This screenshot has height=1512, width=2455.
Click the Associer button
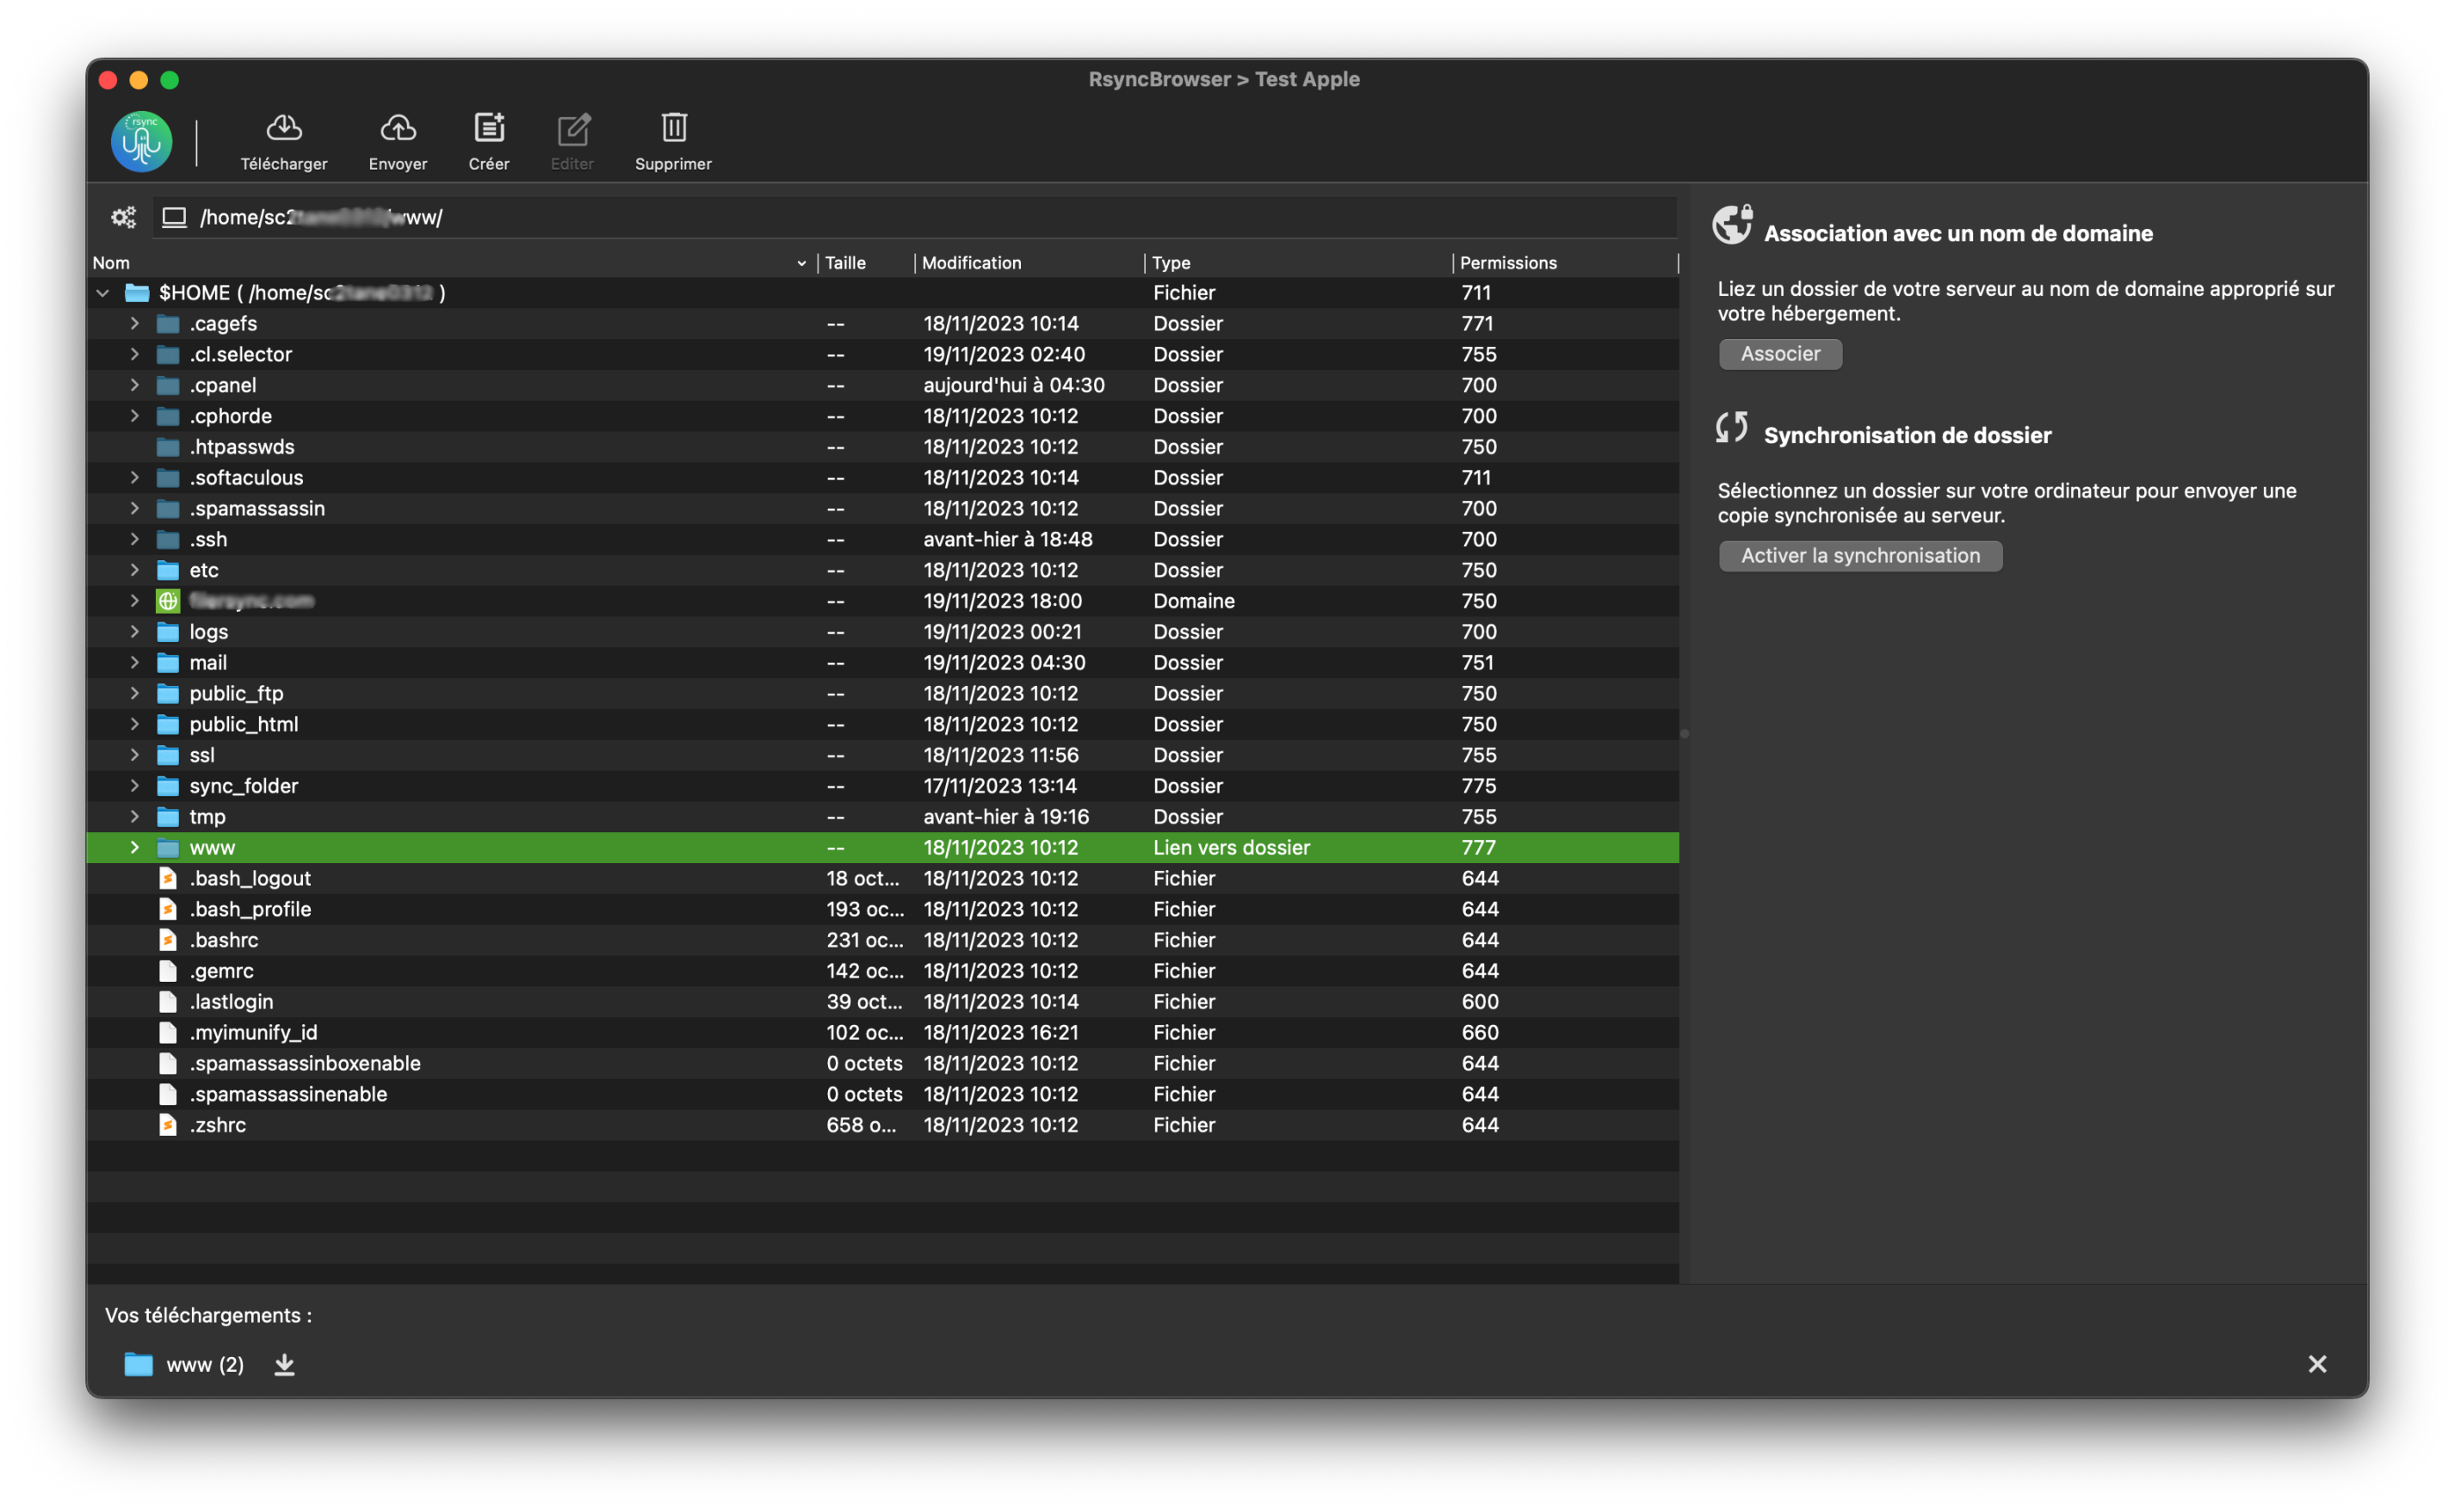tap(1779, 354)
